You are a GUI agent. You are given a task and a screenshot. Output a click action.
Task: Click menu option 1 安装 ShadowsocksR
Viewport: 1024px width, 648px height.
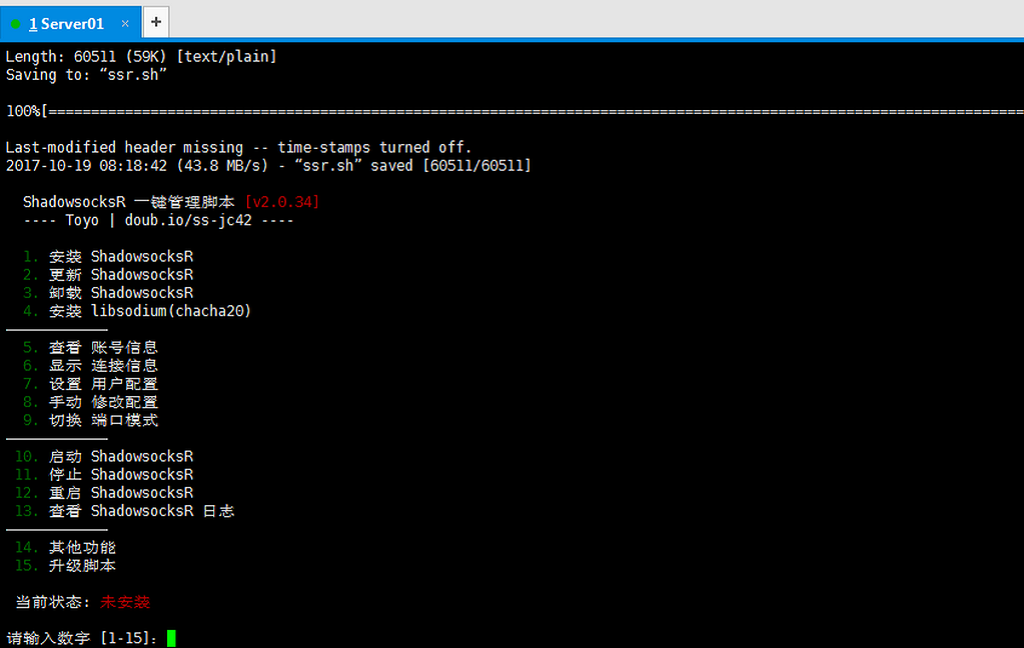tap(108, 257)
